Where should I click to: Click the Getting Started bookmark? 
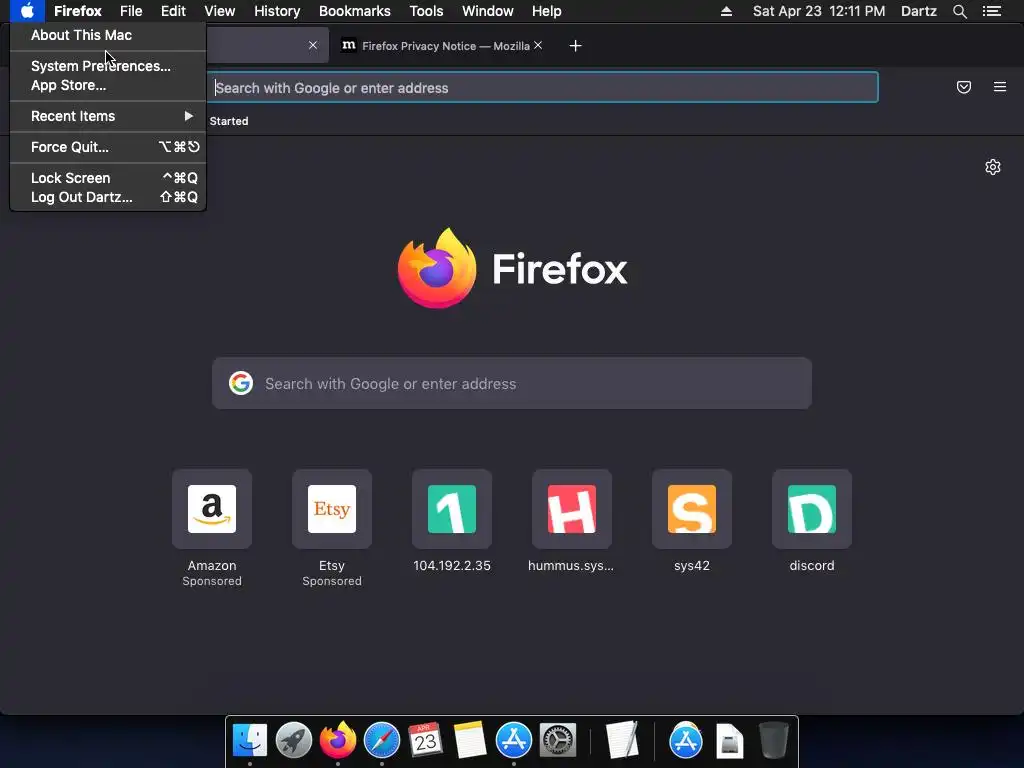tap(229, 121)
